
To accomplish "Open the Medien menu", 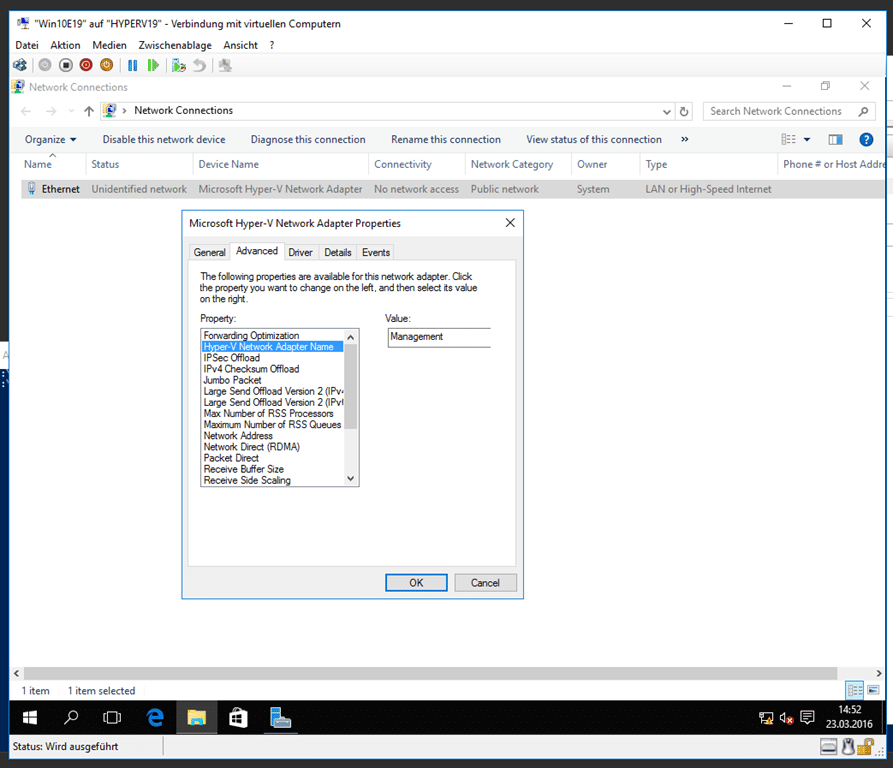I will pos(109,45).
